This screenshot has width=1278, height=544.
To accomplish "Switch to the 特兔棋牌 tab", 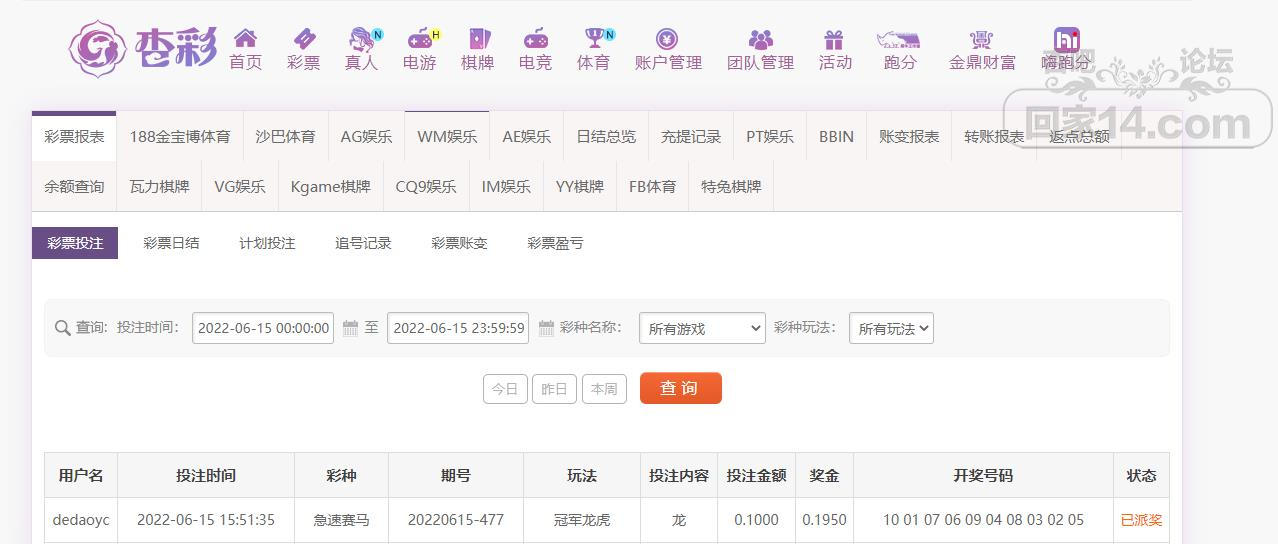I will click(731, 186).
